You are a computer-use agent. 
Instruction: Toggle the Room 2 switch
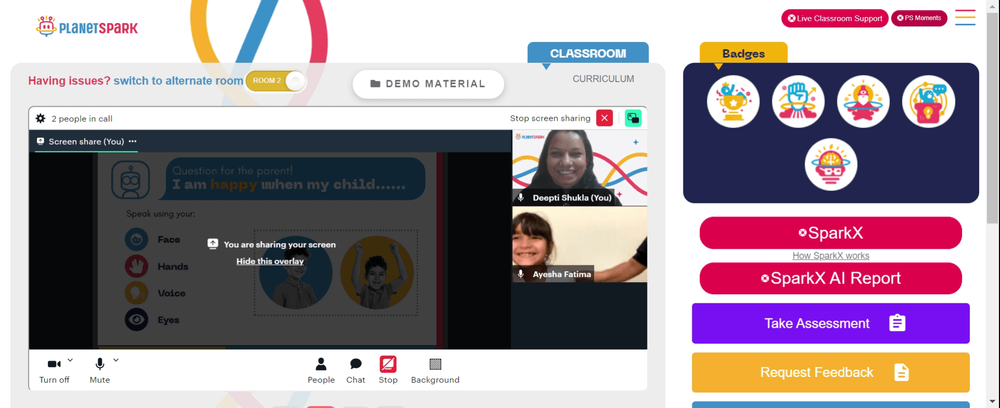click(276, 81)
